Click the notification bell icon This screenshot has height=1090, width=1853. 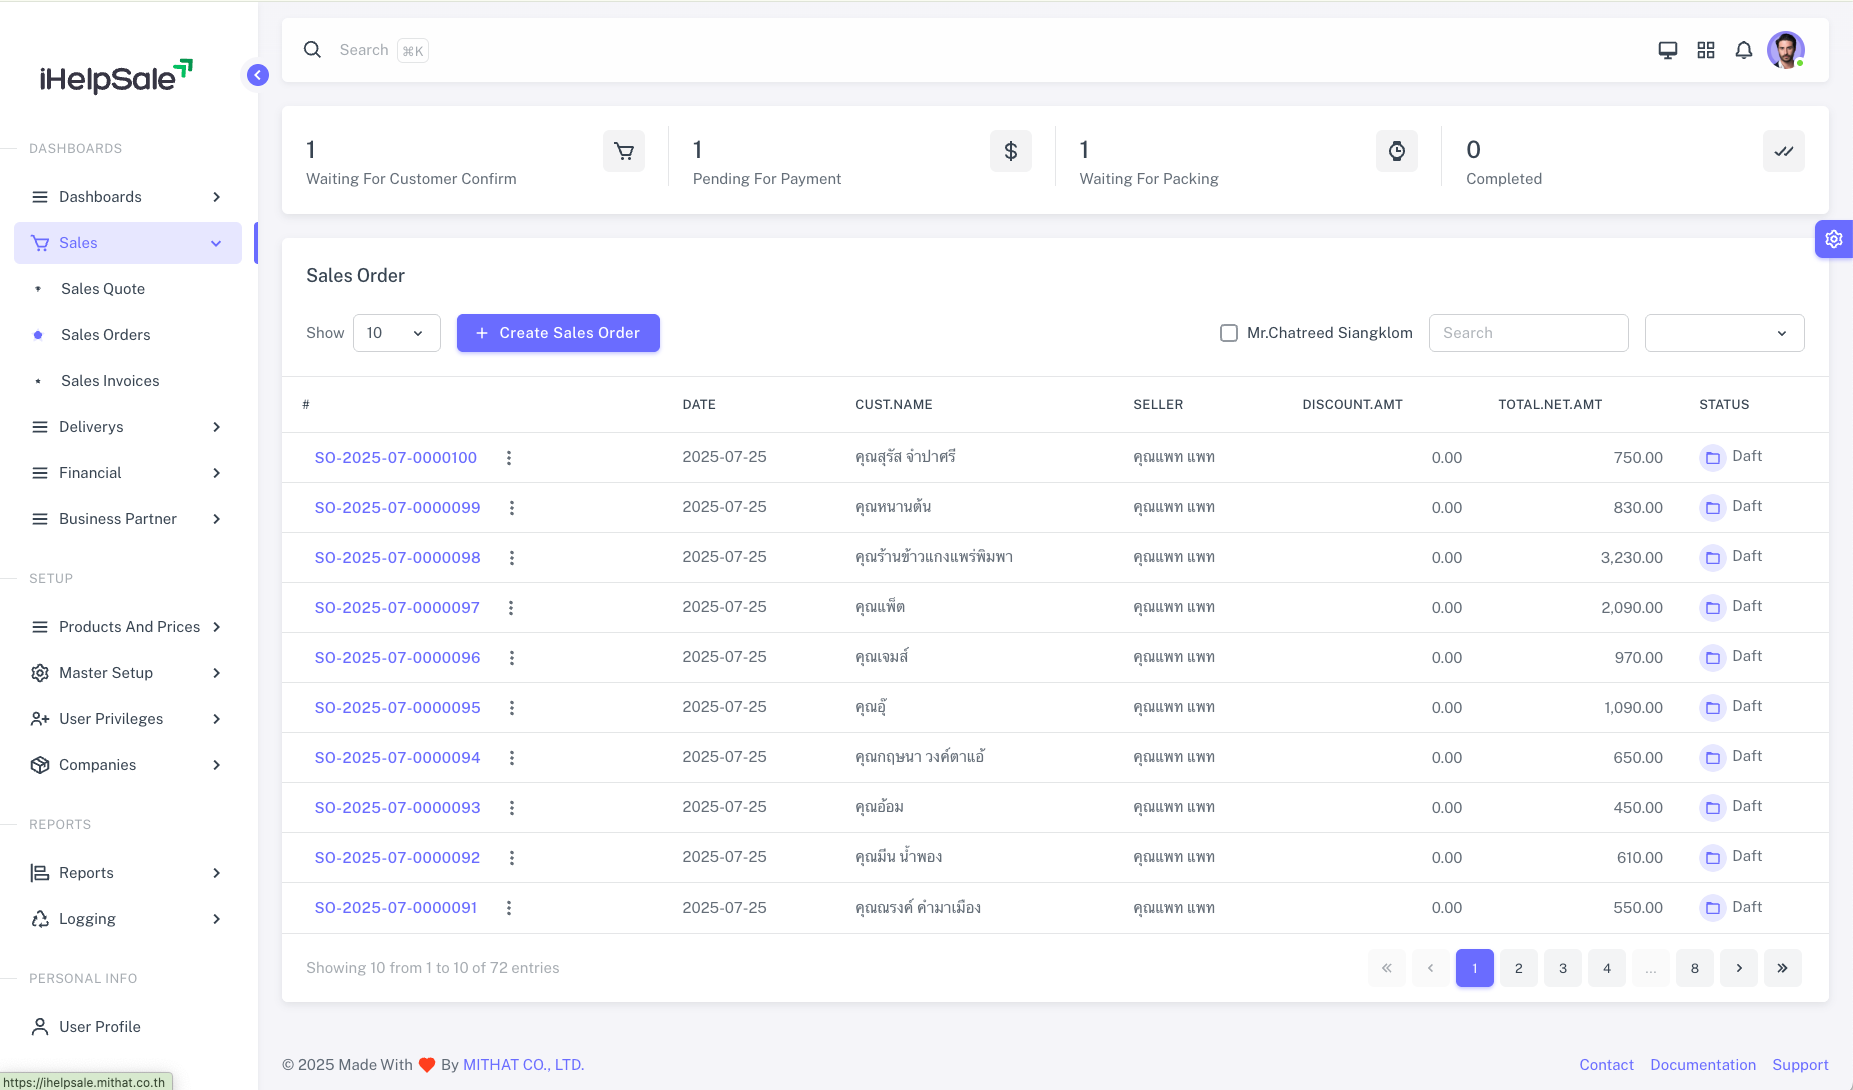point(1743,50)
